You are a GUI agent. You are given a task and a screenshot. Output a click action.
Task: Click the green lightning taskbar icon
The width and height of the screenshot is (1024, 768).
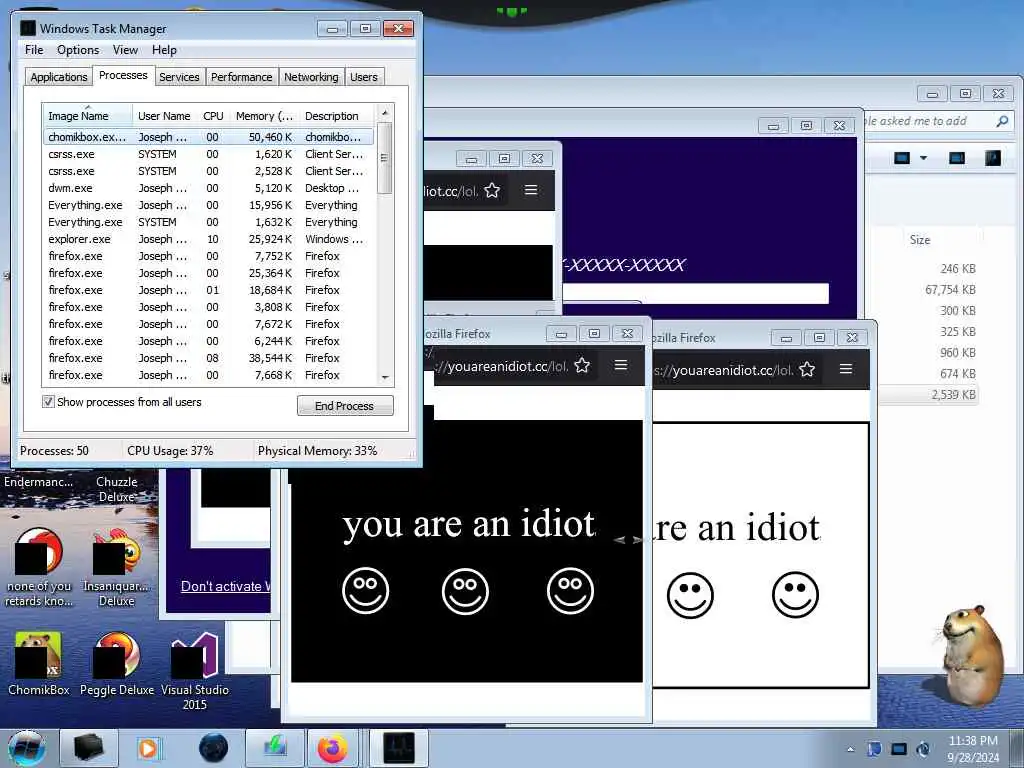pos(275,748)
